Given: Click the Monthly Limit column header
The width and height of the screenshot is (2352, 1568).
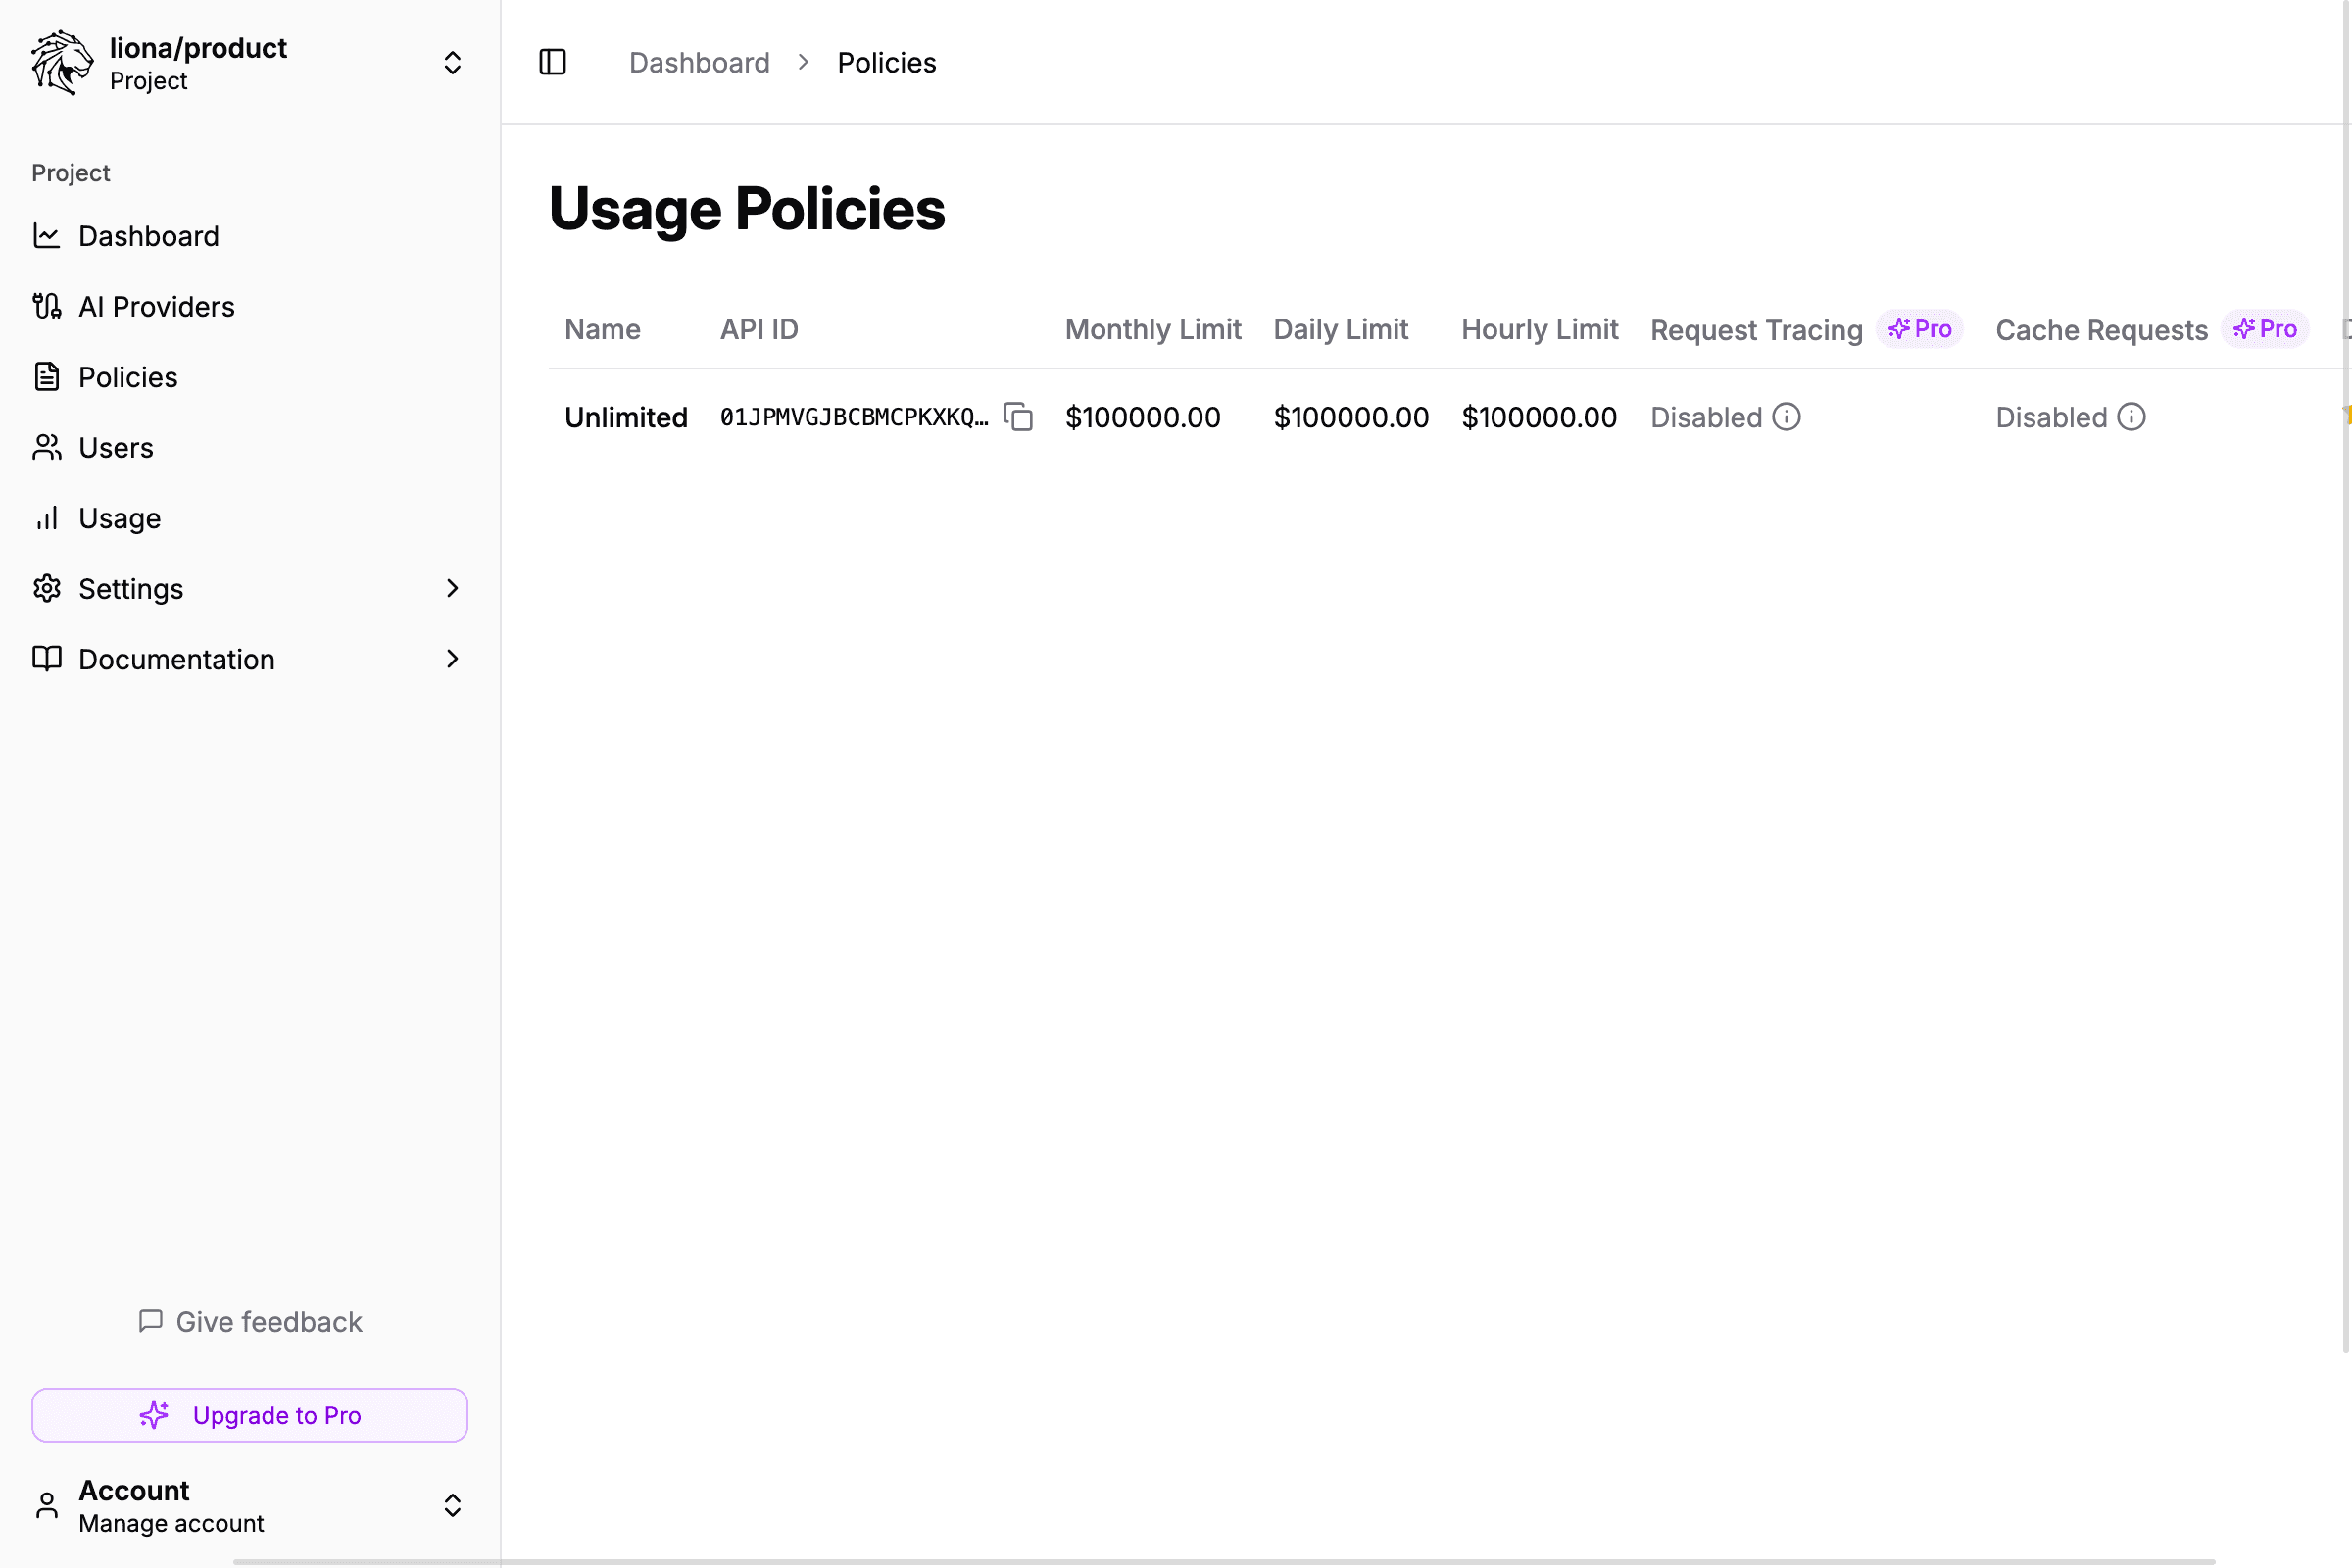Looking at the screenshot, I should click(x=1153, y=329).
